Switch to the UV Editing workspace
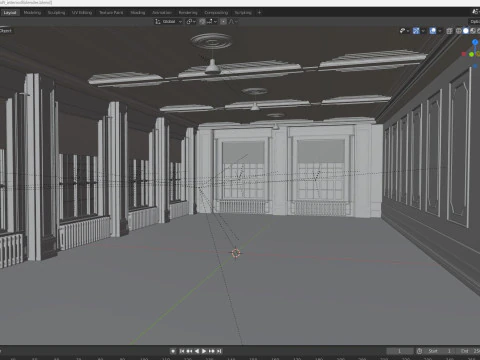 click(82, 13)
